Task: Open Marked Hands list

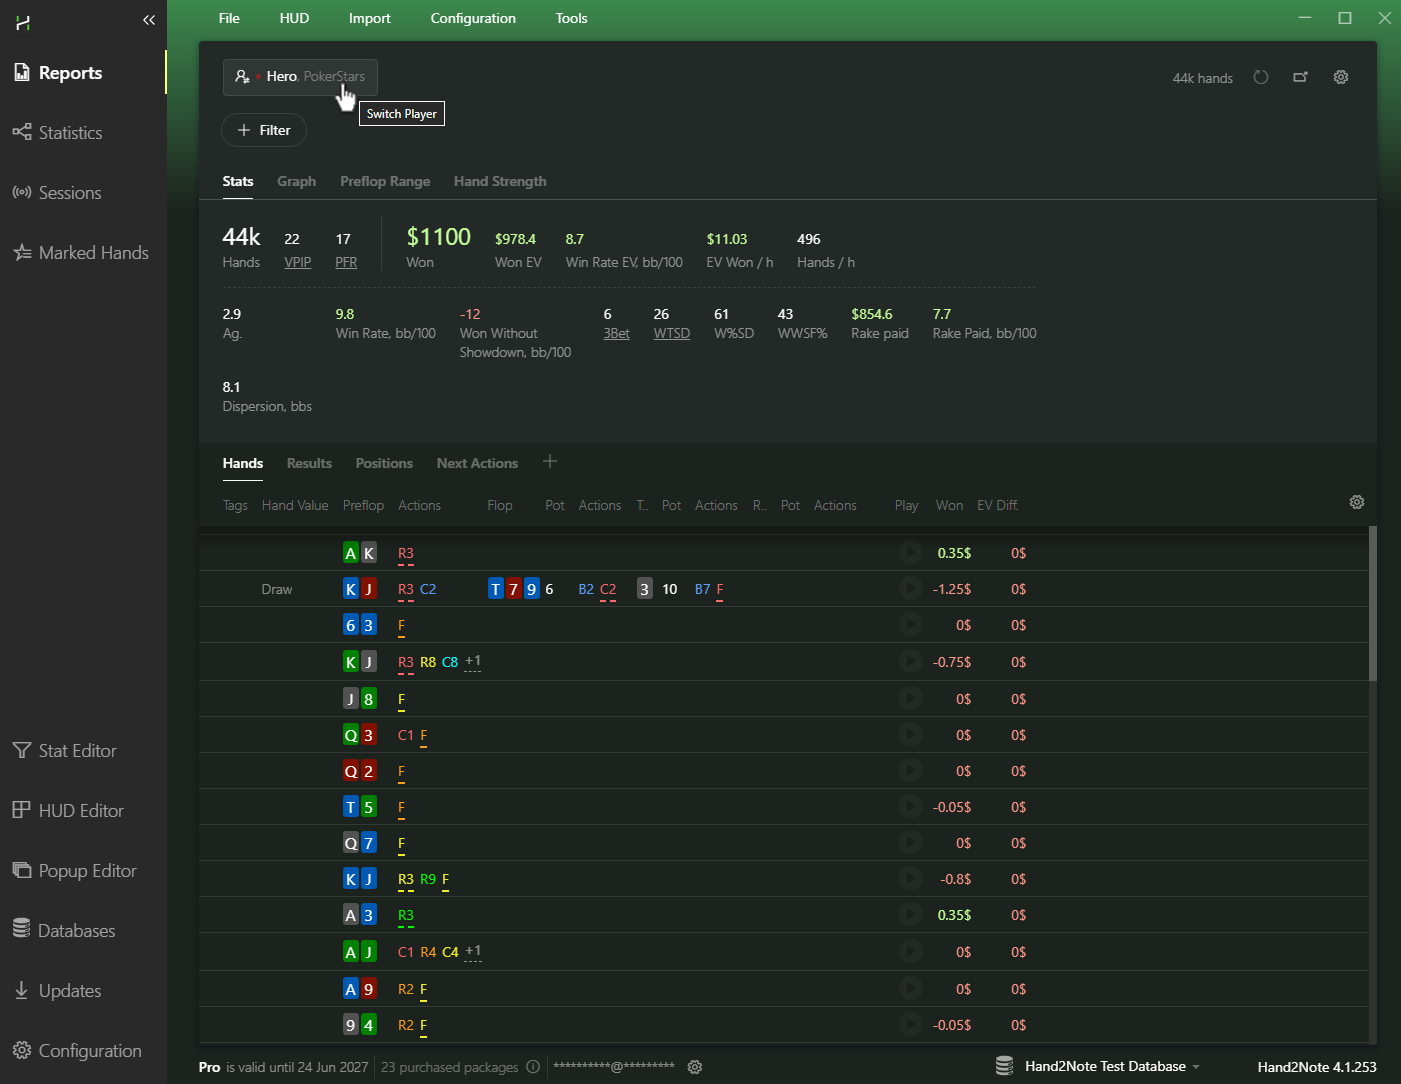Action: coord(81,253)
